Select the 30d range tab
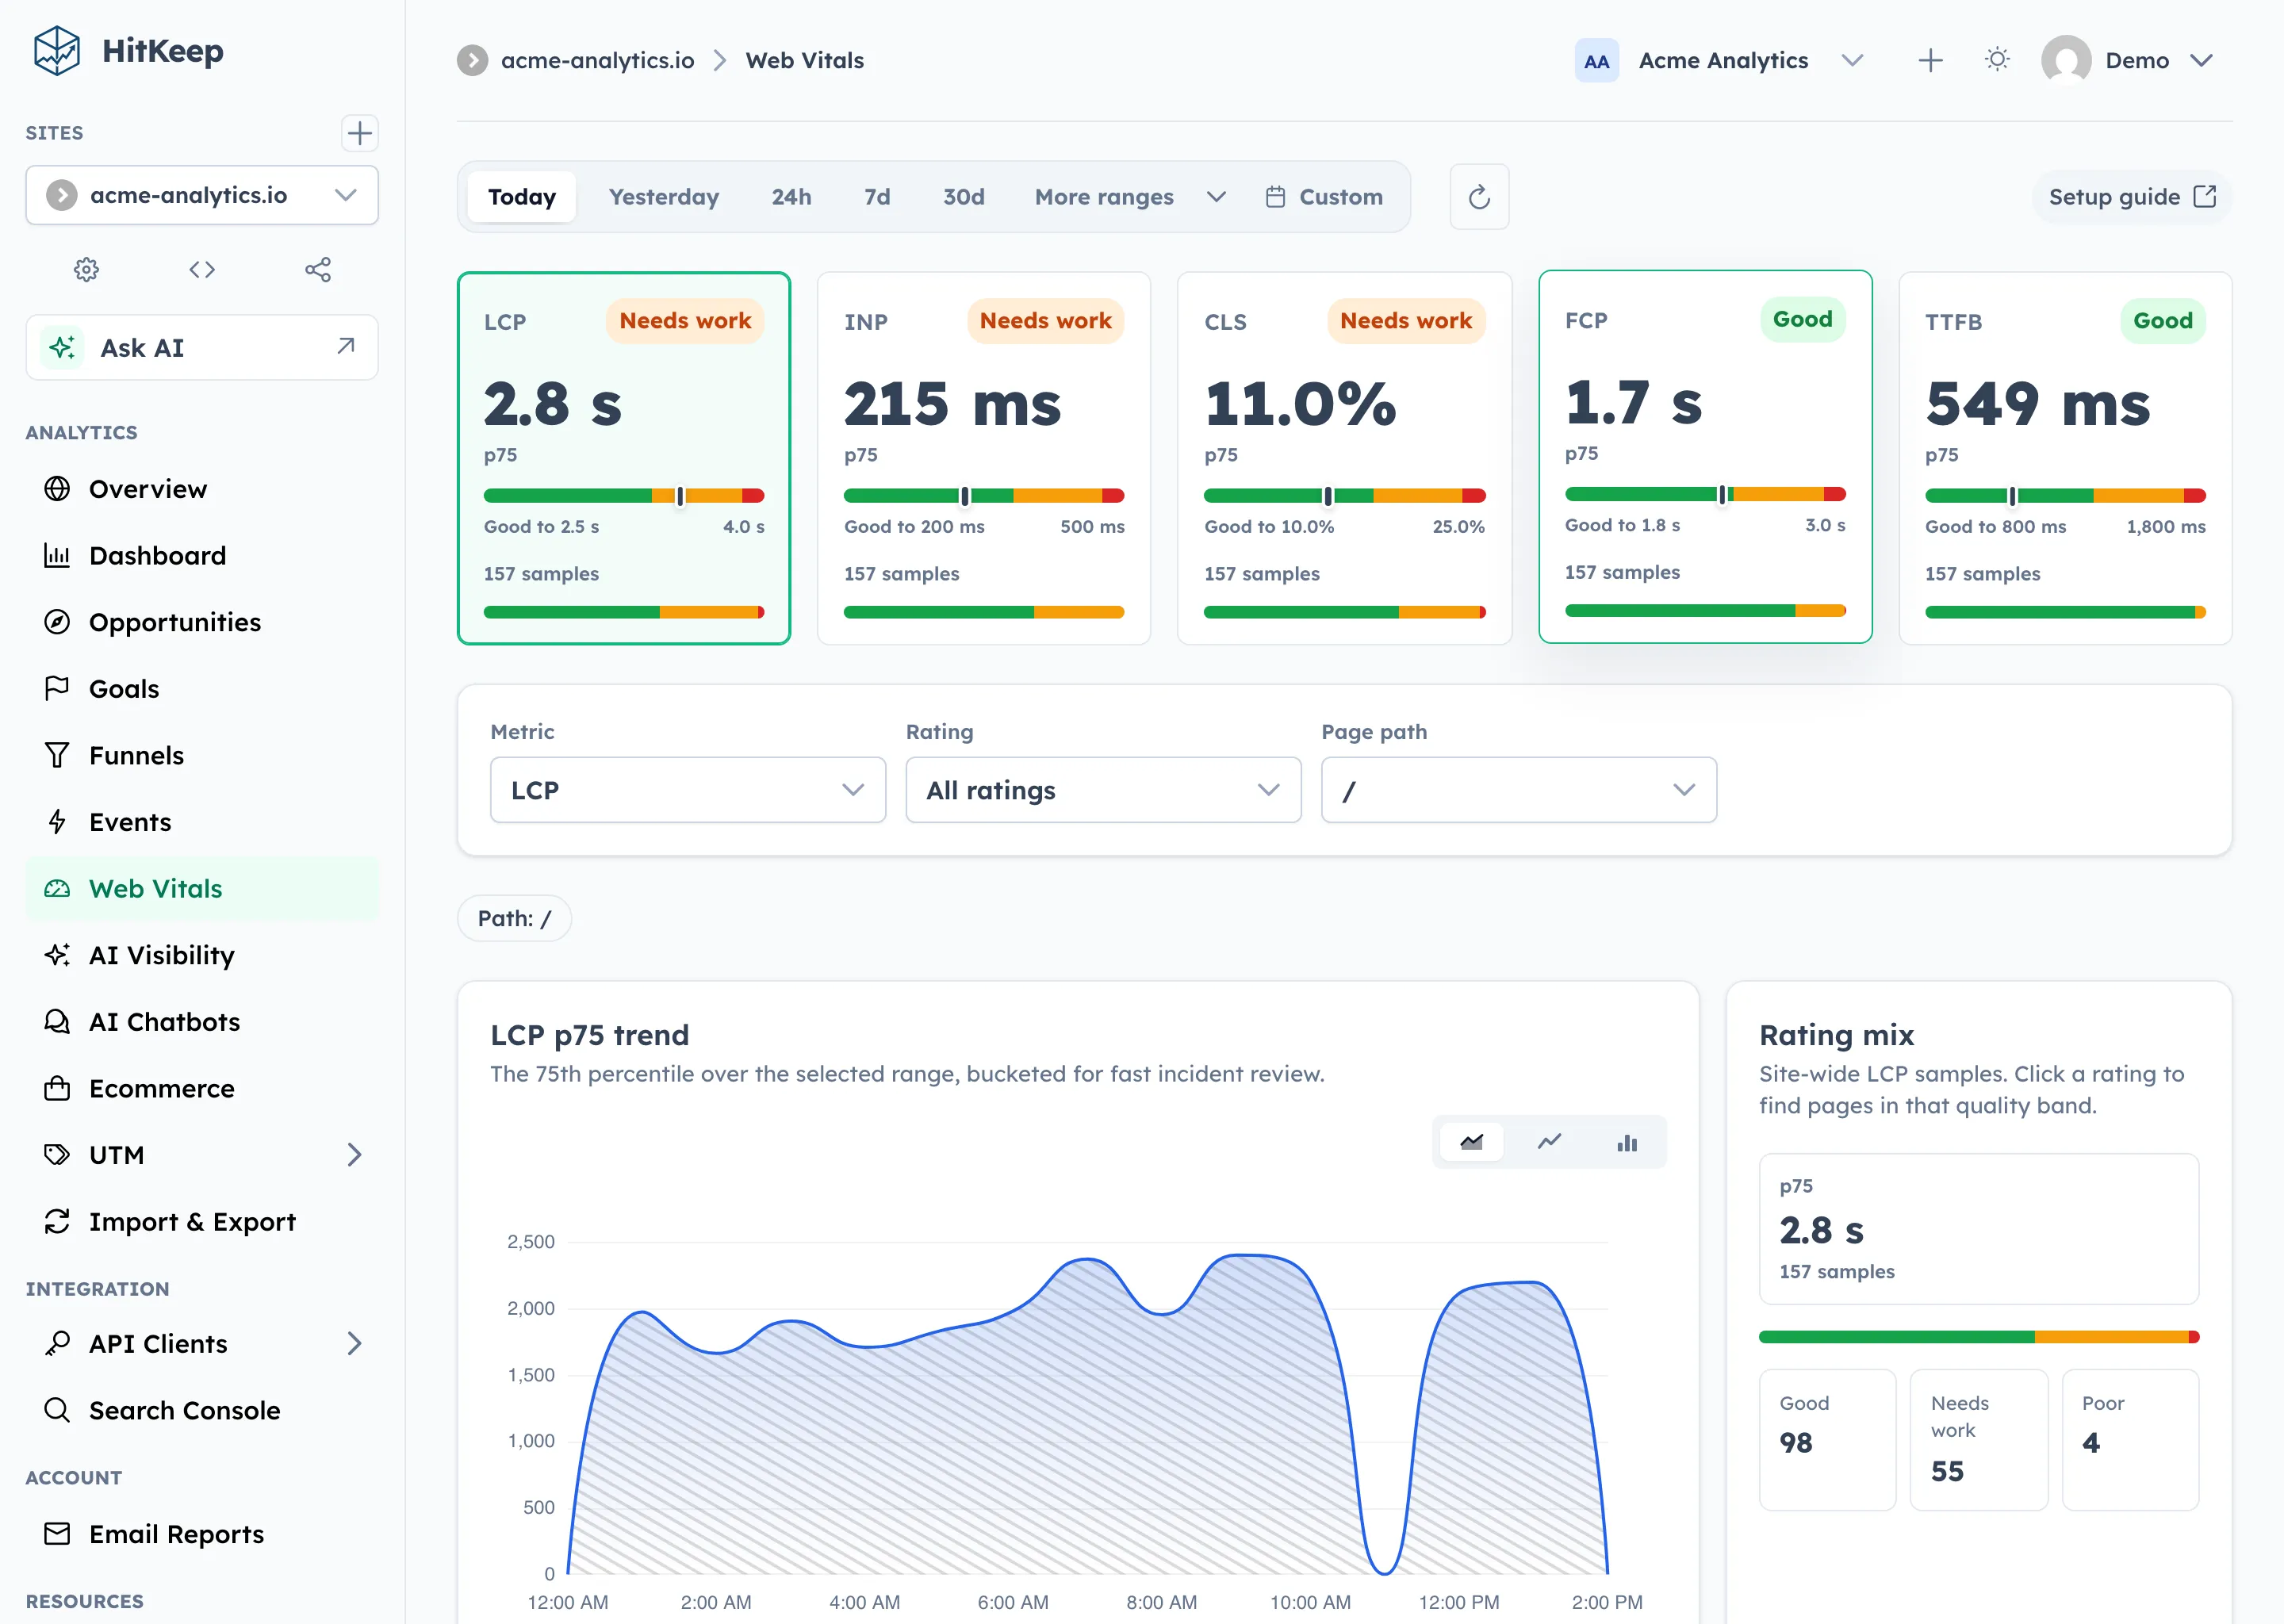This screenshot has height=1624, width=2284. [x=964, y=197]
